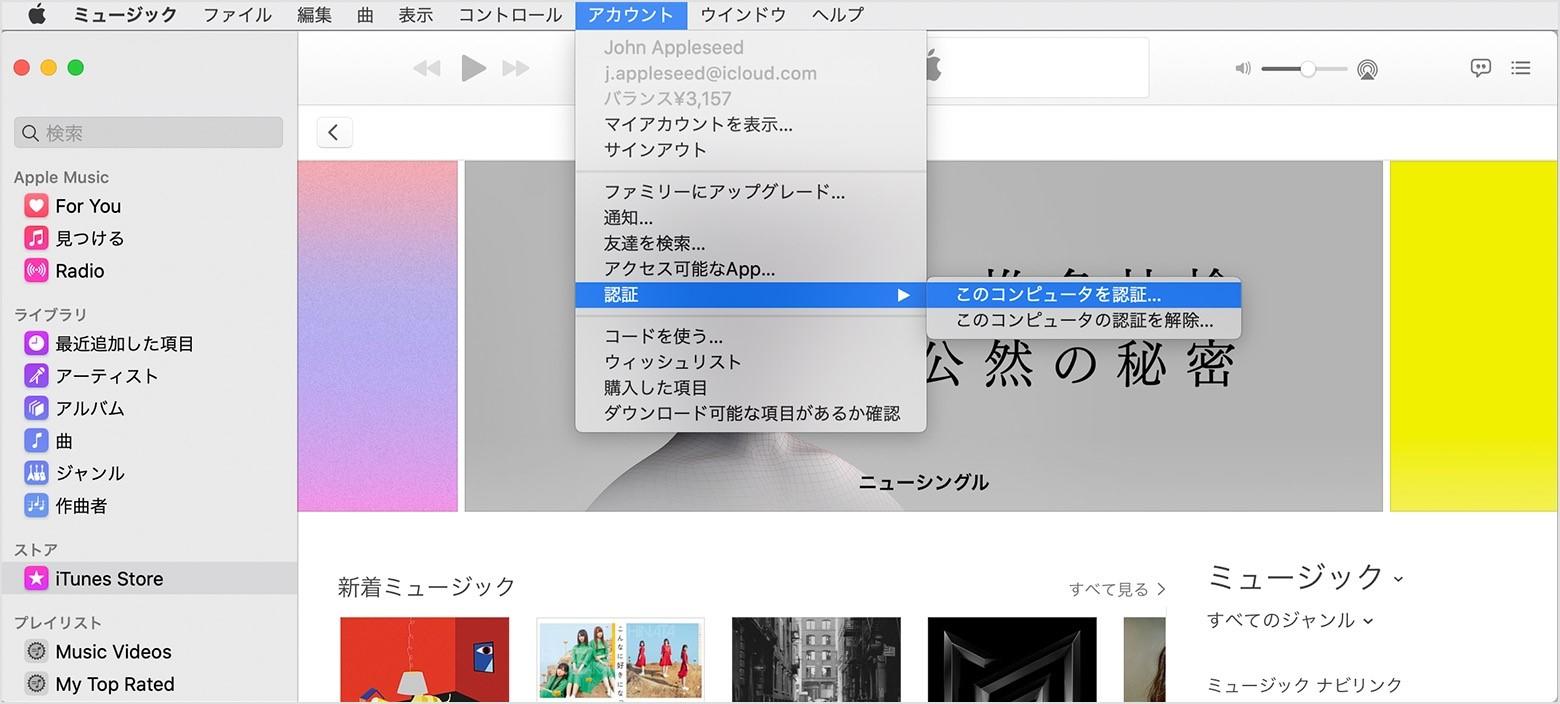Select 友達を検索...
Viewport: 1560px width, 704px height.
[x=751, y=243]
